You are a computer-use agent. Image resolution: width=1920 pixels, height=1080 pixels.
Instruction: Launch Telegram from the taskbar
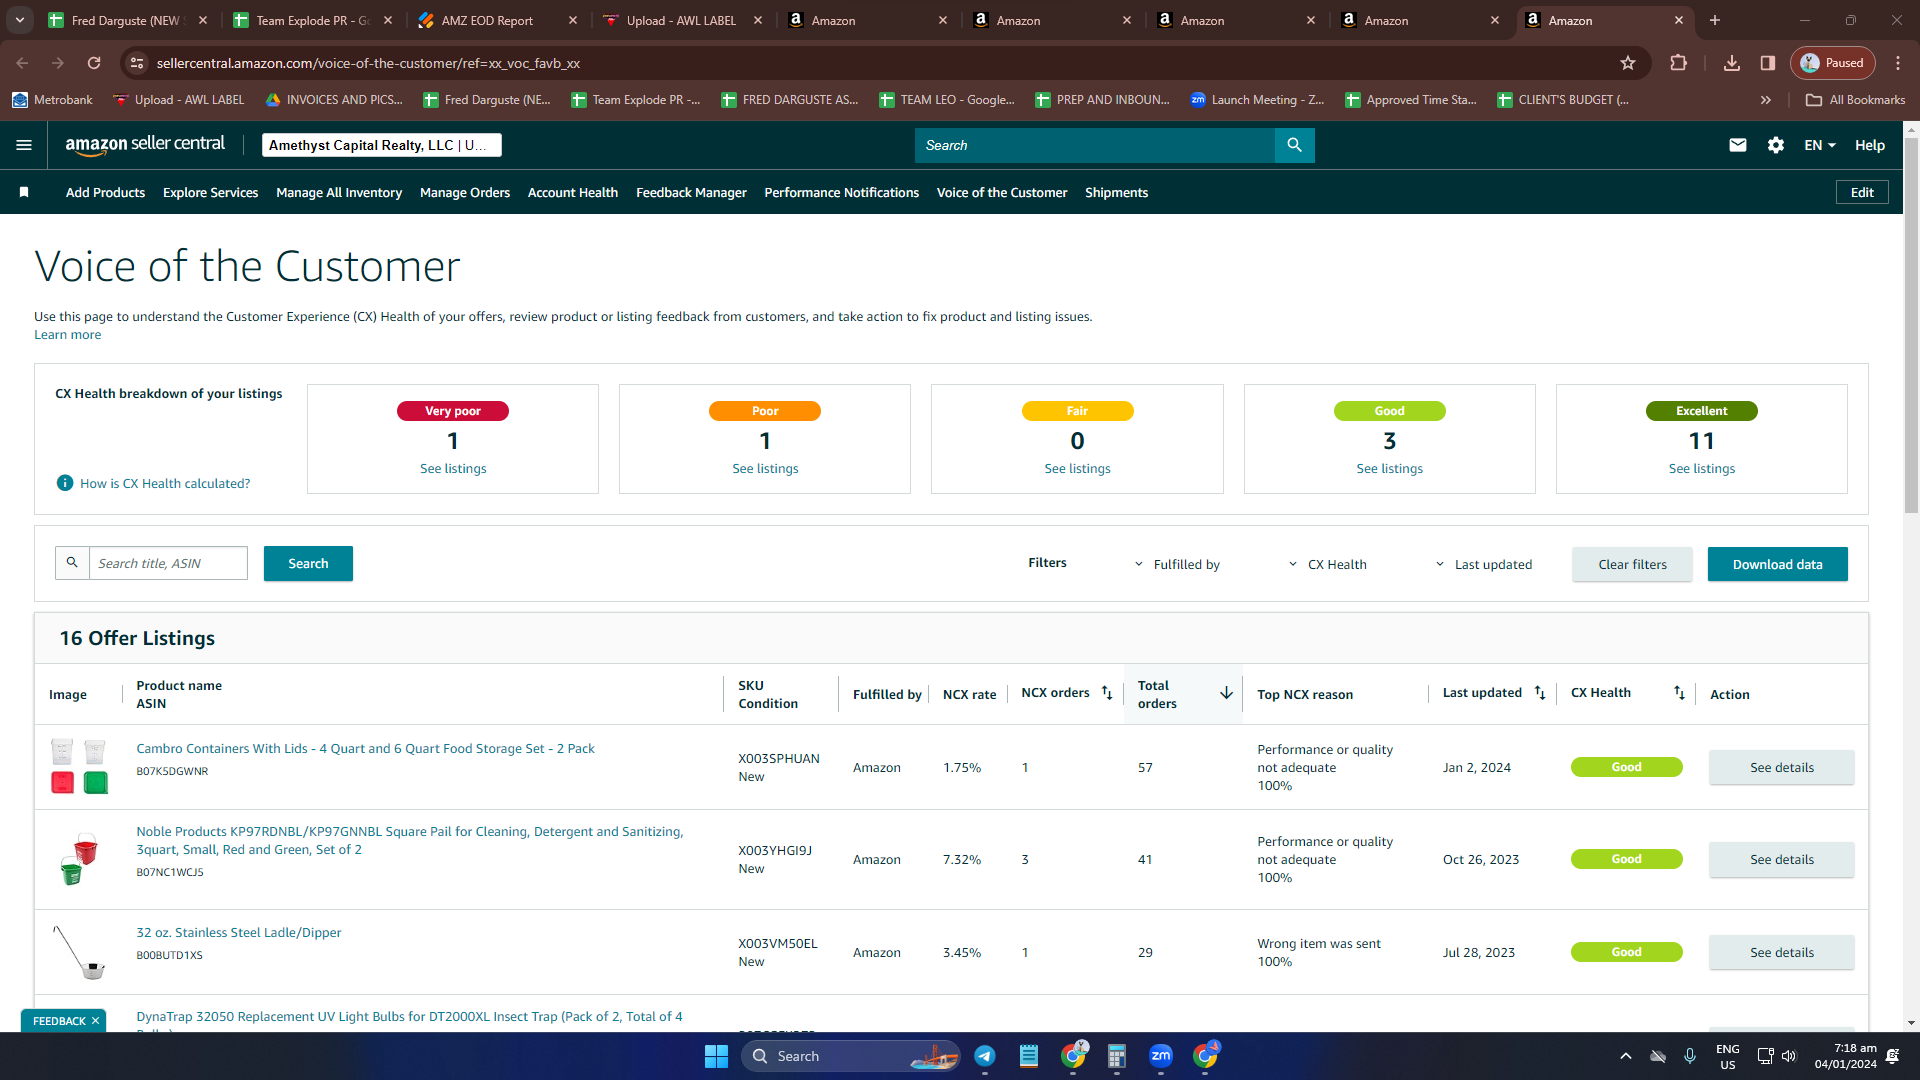click(x=985, y=1056)
